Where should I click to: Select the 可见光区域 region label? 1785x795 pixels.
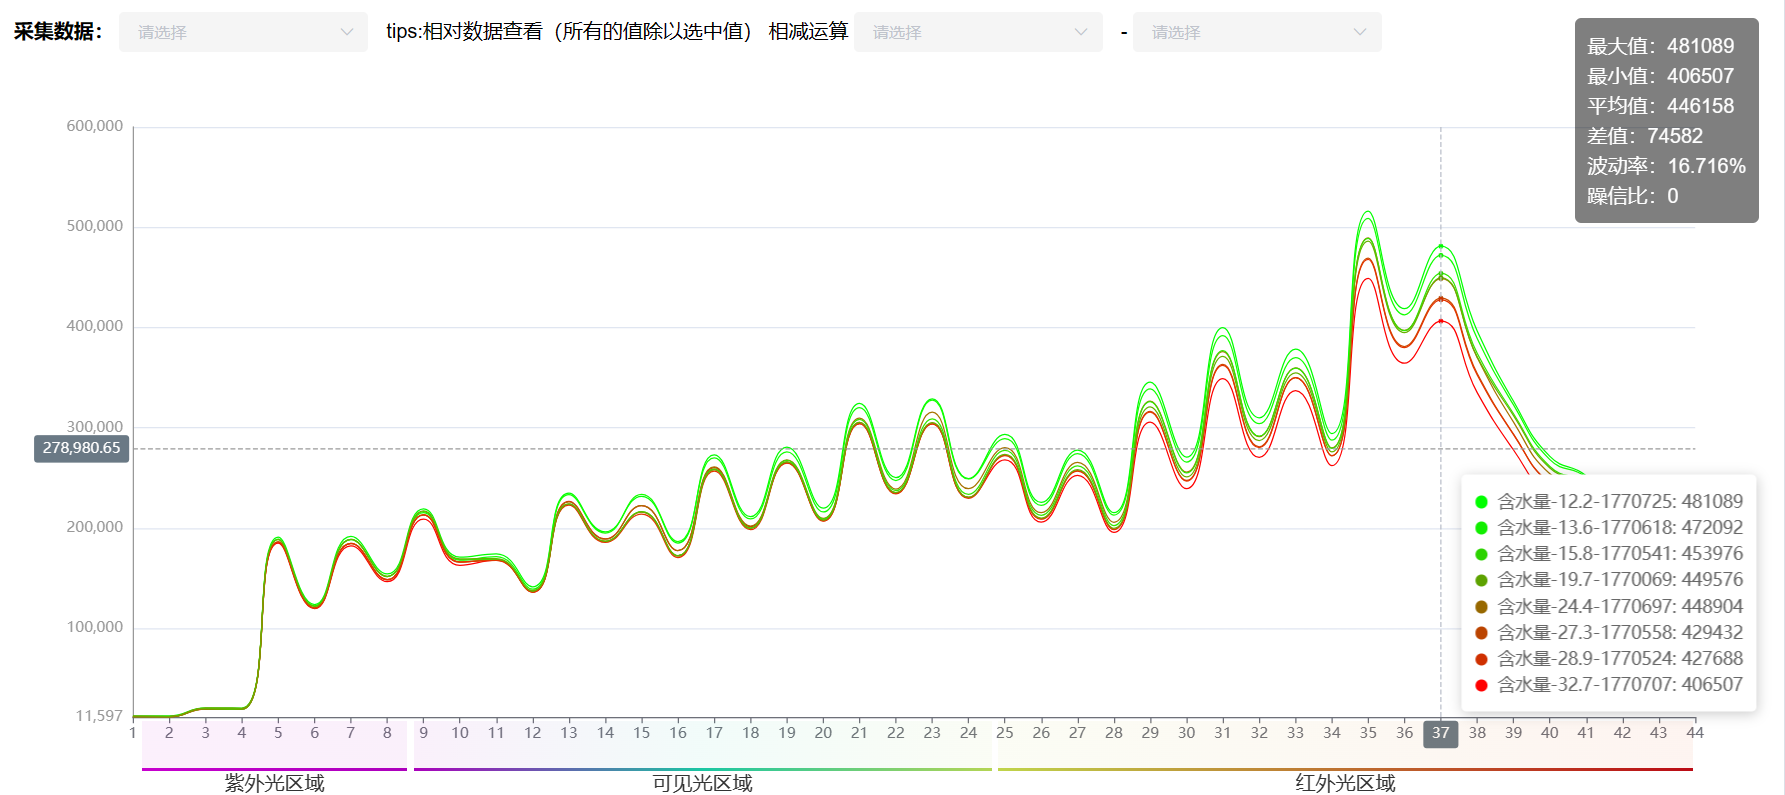[x=702, y=783]
